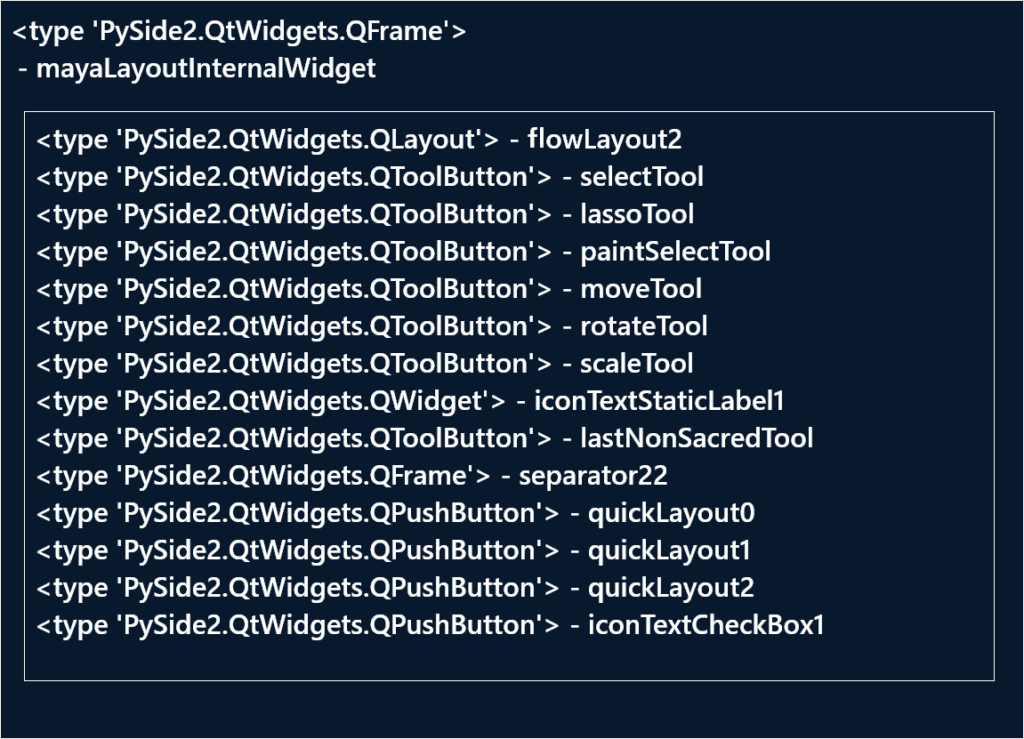Select the moveTool entry
1024x739 pixels.
(x=640, y=289)
